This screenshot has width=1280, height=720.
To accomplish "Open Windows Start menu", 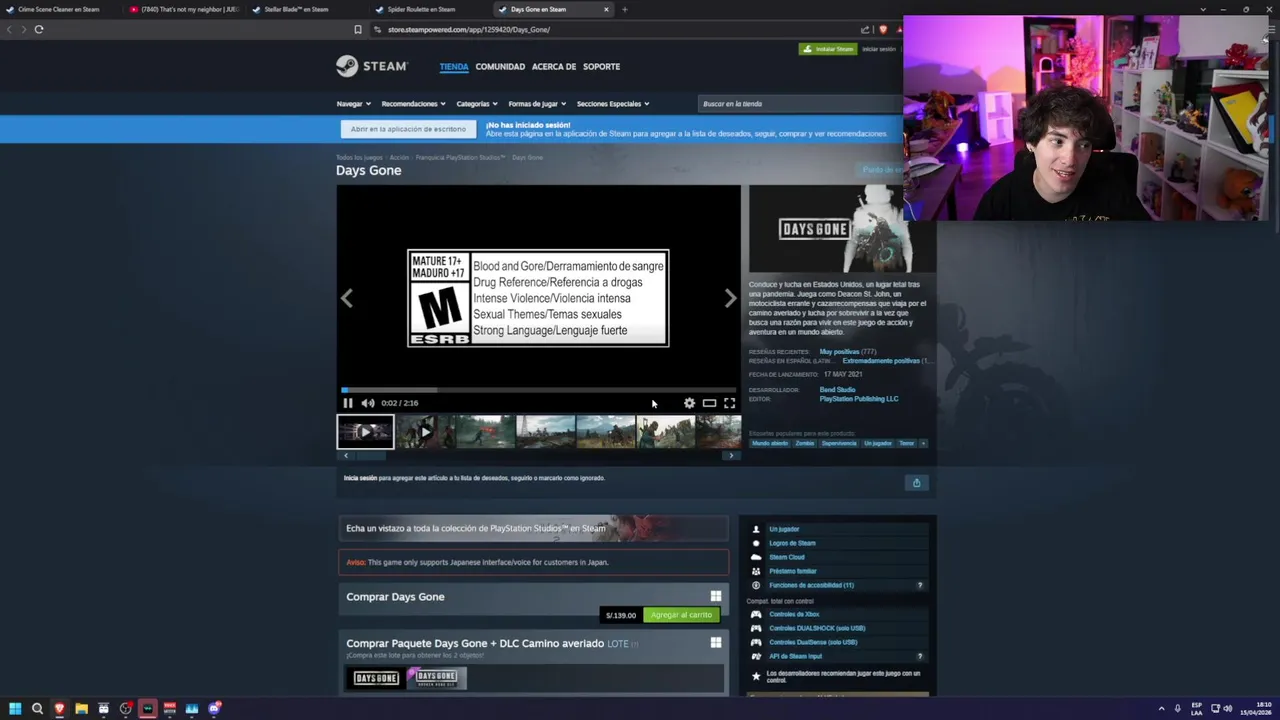I will pos(15,709).
